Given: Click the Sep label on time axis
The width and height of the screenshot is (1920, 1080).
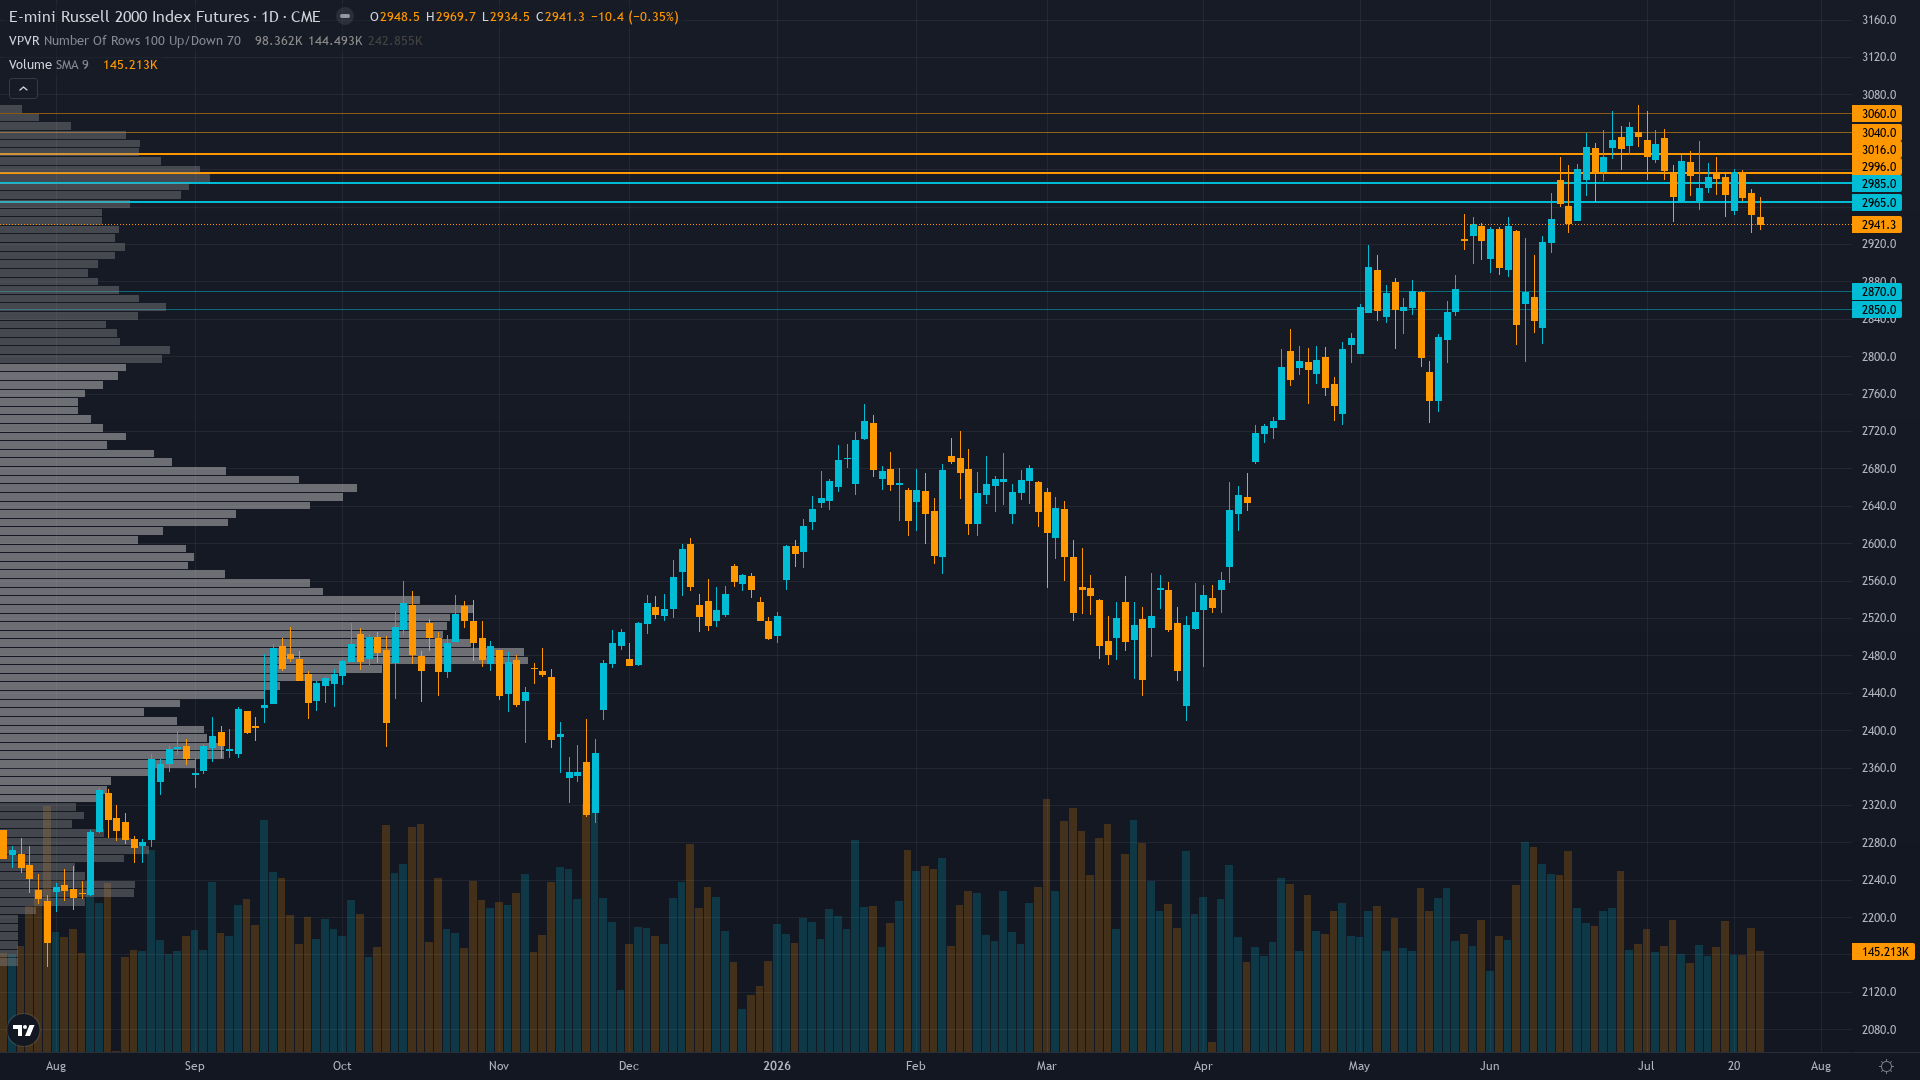Looking at the screenshot, I should point(195,1066).
